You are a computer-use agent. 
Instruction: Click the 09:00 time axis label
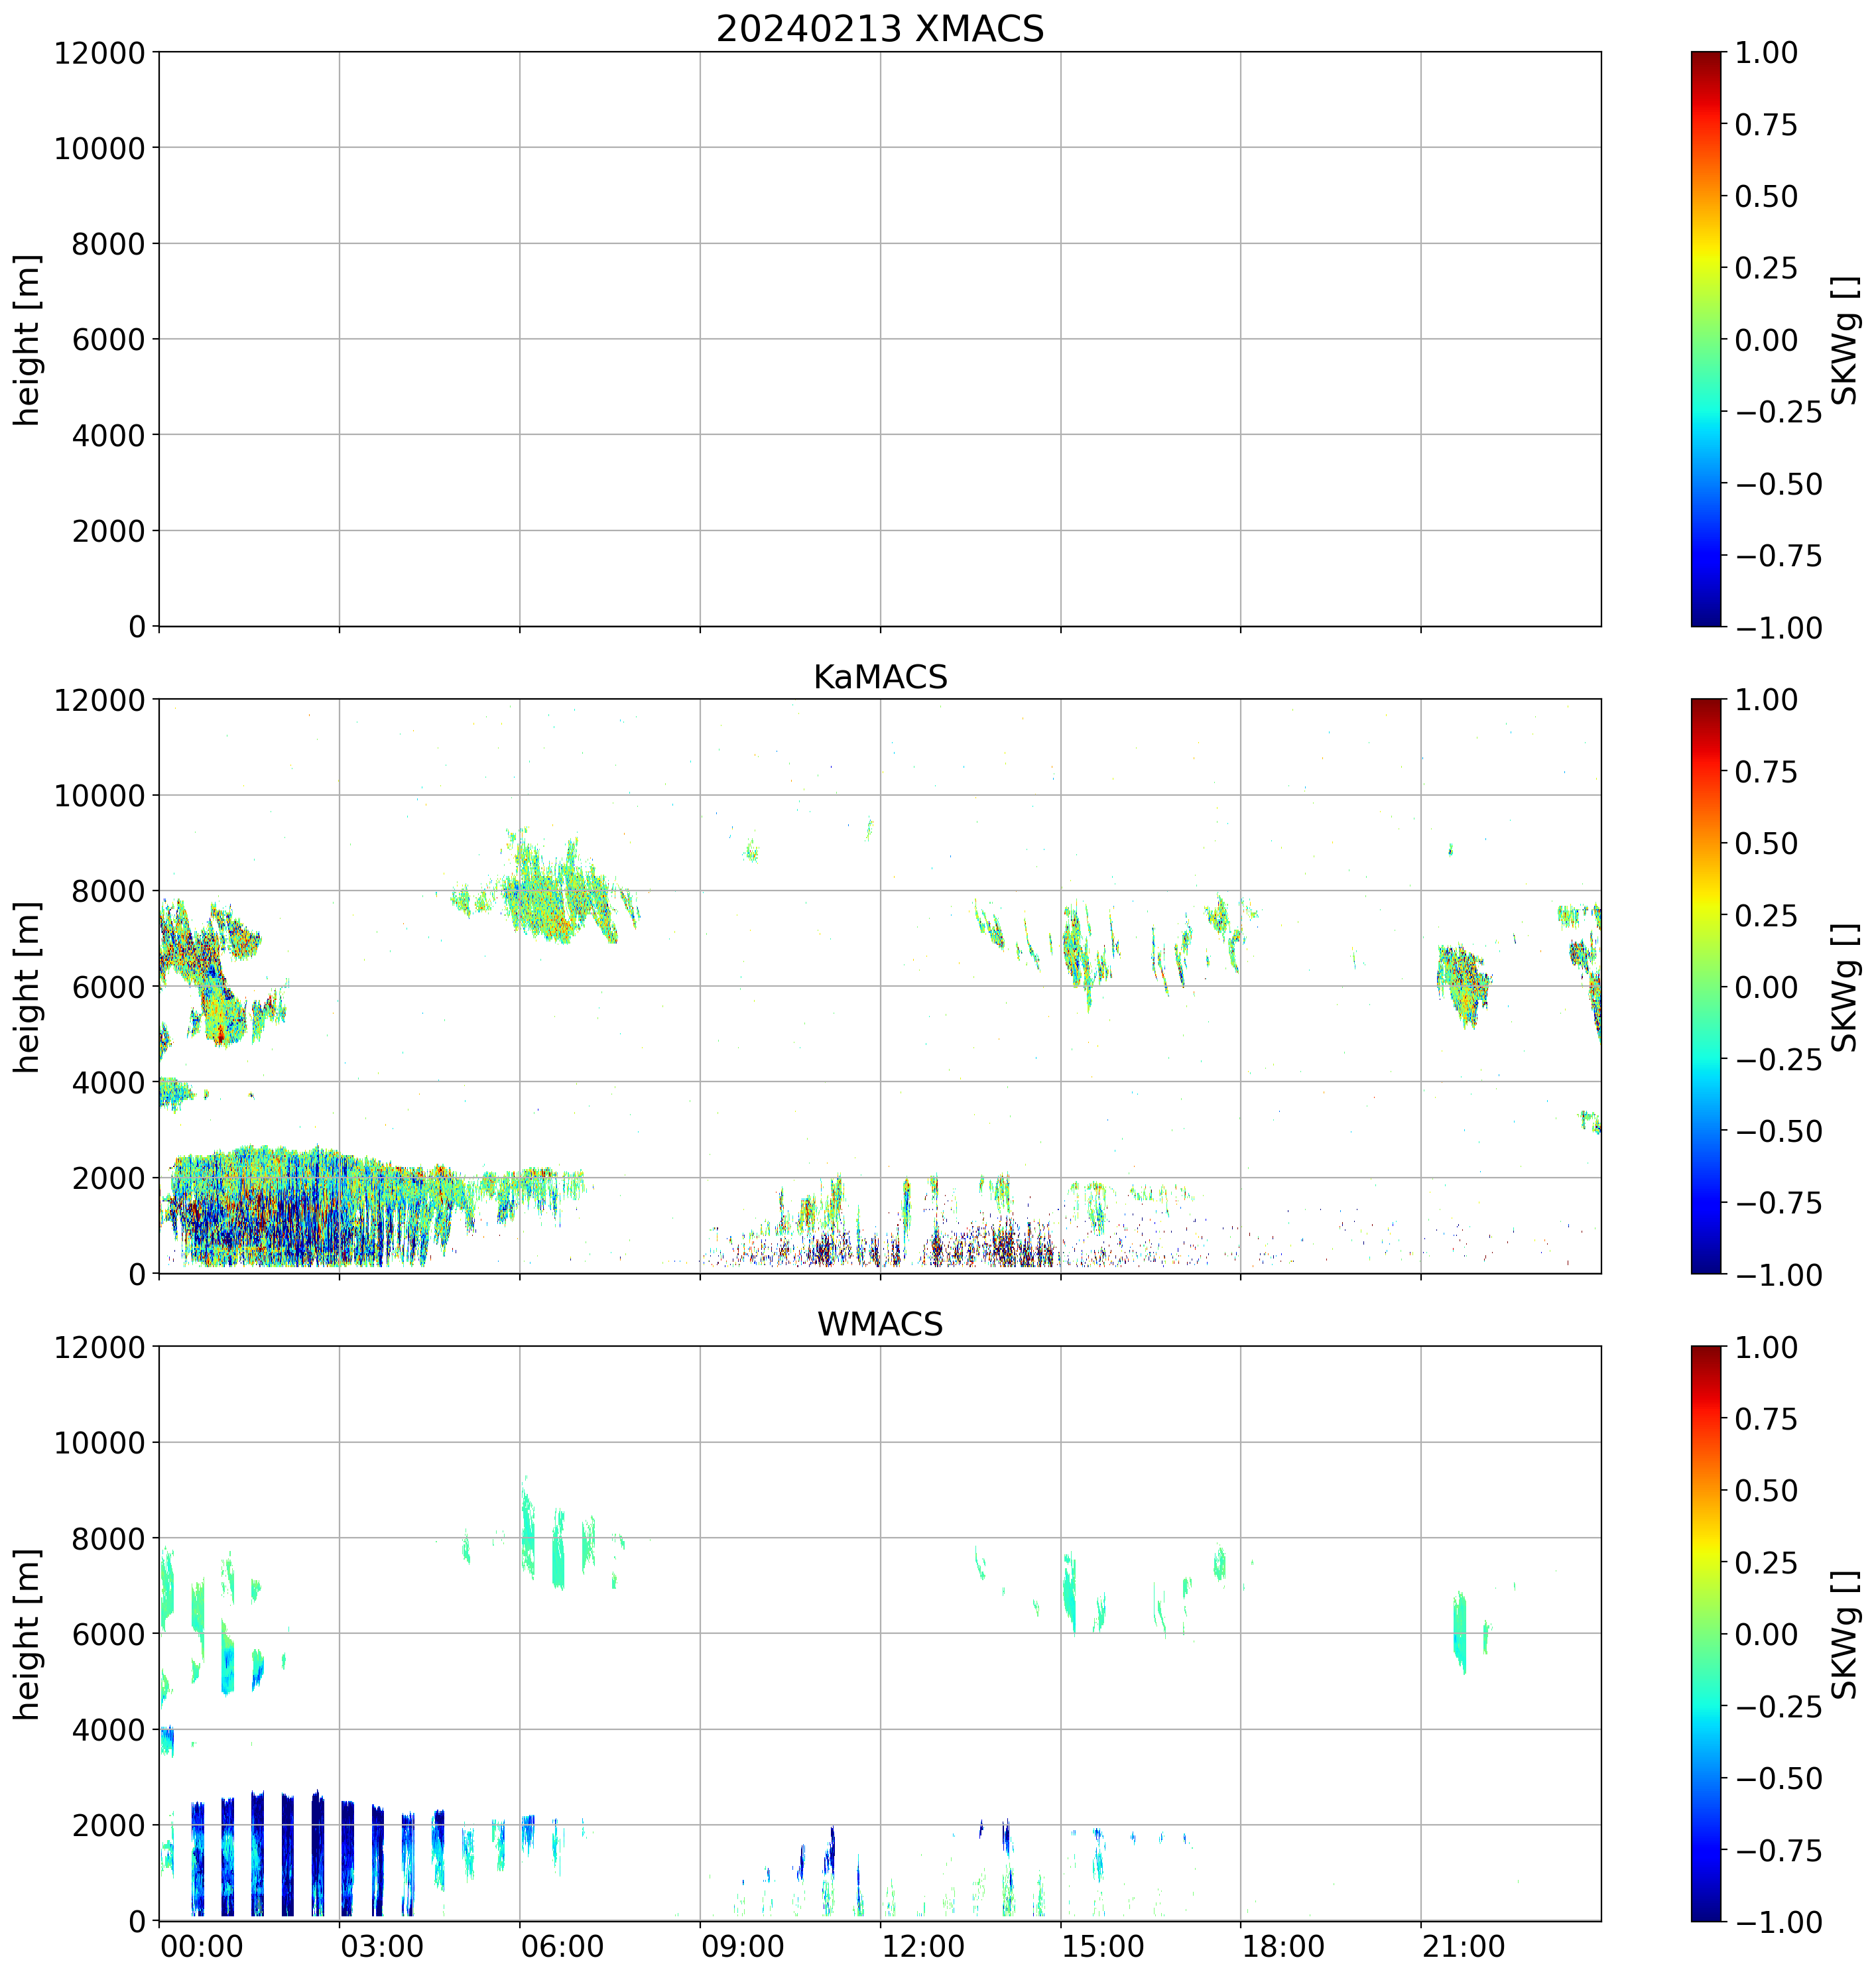click(743, 1947)
